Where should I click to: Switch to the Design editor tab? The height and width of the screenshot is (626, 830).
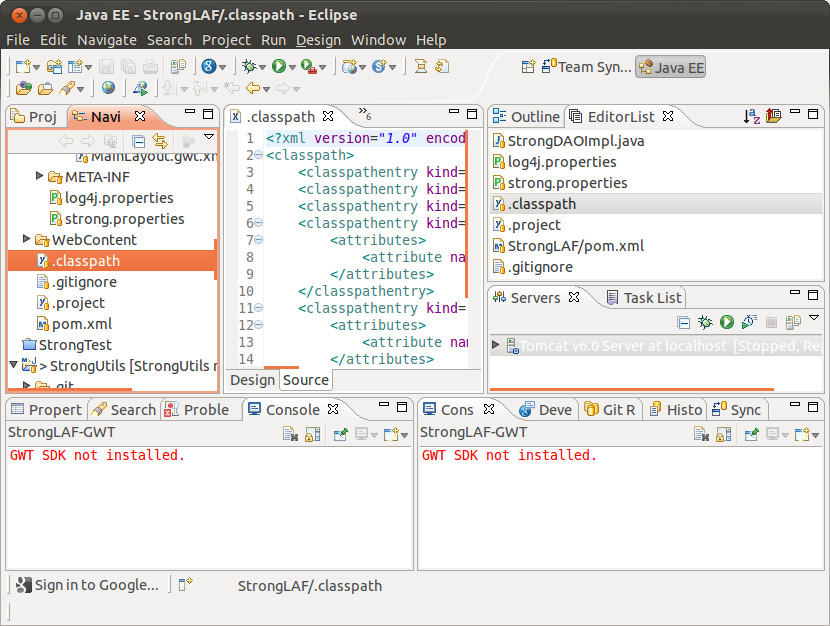252,380
